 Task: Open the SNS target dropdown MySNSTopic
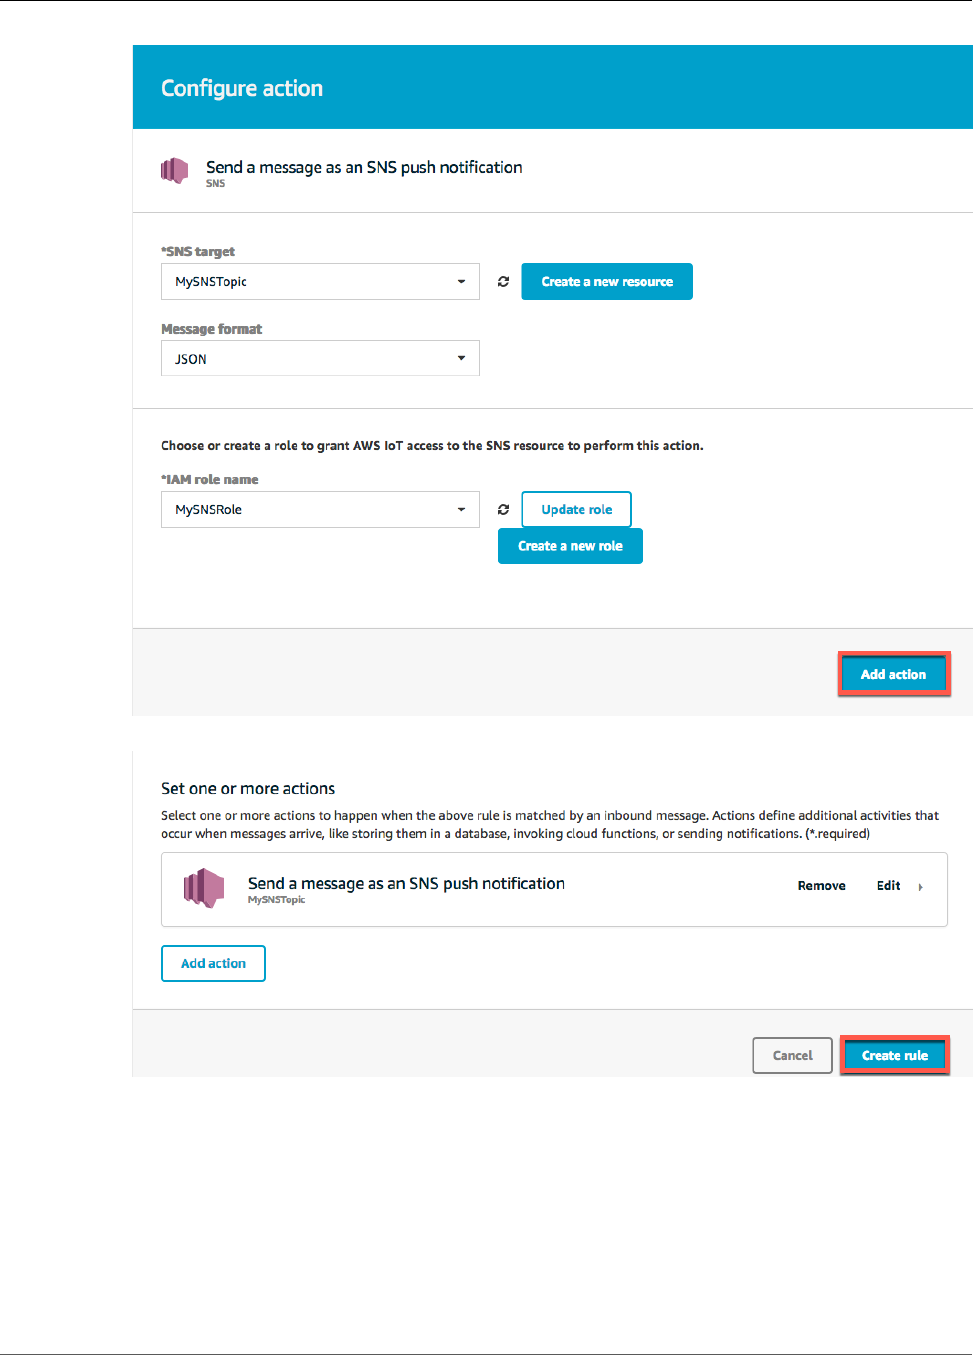pyautogui.click(x=320, y=282)
